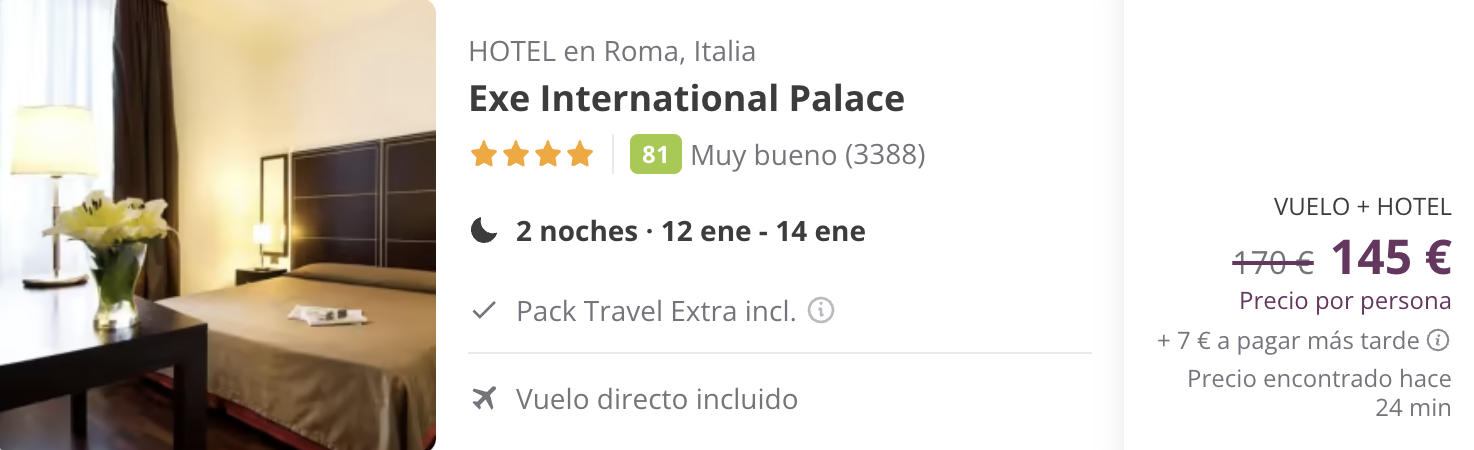Open the Exe International Palace title
Screen dimensions: 1474x450
pyautogui.click(x=687, y=98)
